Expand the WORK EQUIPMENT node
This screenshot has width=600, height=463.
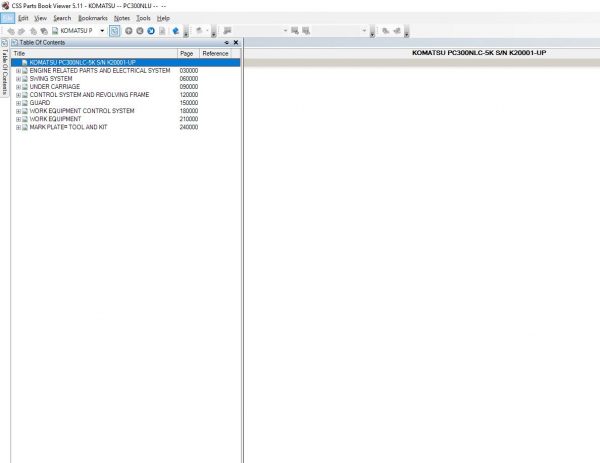pyautogui.click(x=18, y=119)
